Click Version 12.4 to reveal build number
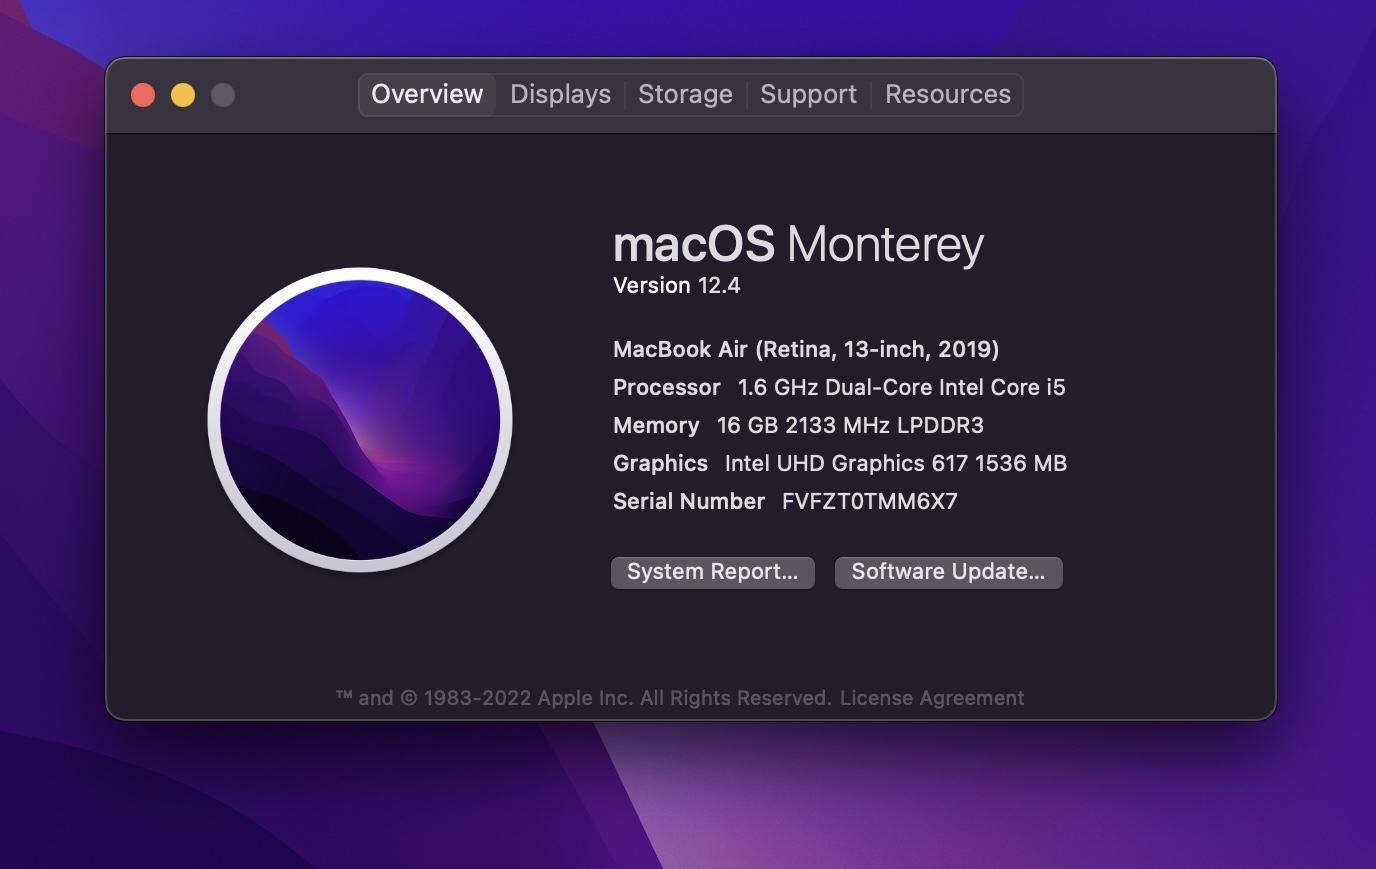The image size is (1376, 869). [676, 286]
